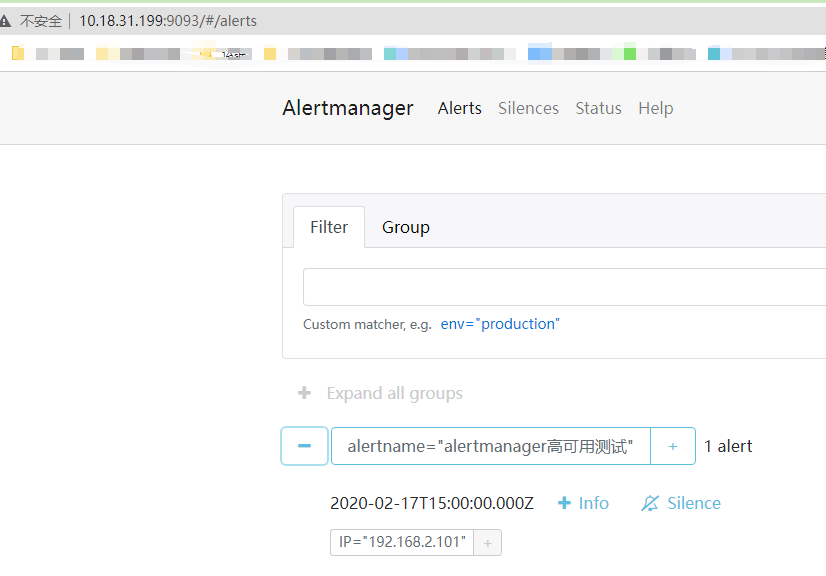Image resolution: width=826 pixels, height=576 pixels.
Task: Expand alert Info details
Action: click(x=583, y=503)
